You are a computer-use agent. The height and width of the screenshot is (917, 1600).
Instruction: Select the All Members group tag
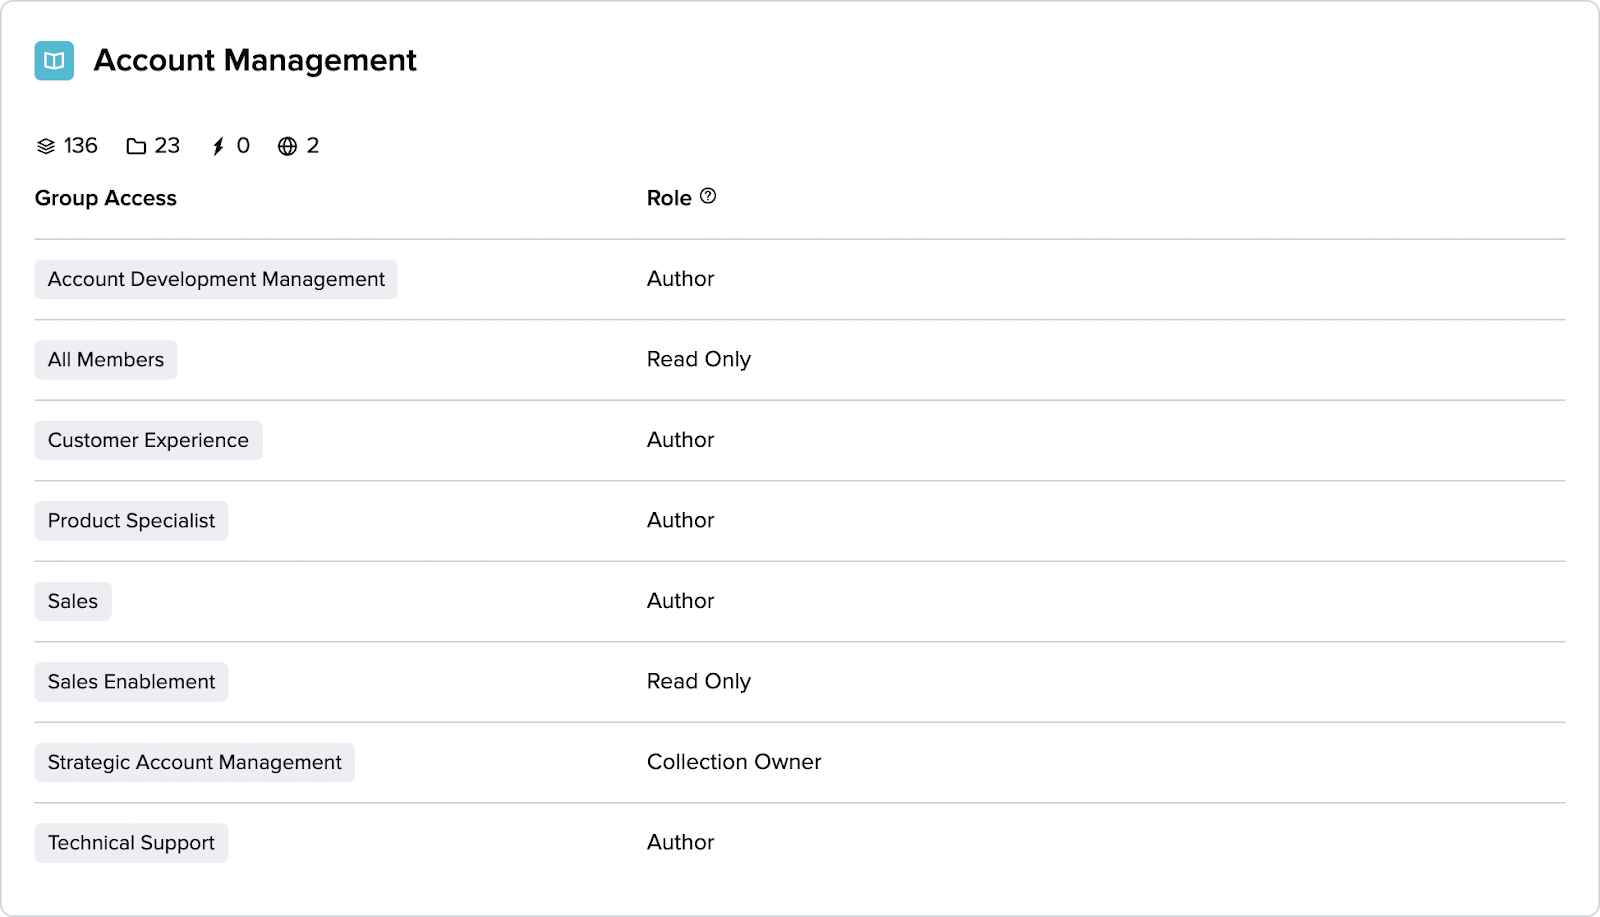click(x=106, y=360)
